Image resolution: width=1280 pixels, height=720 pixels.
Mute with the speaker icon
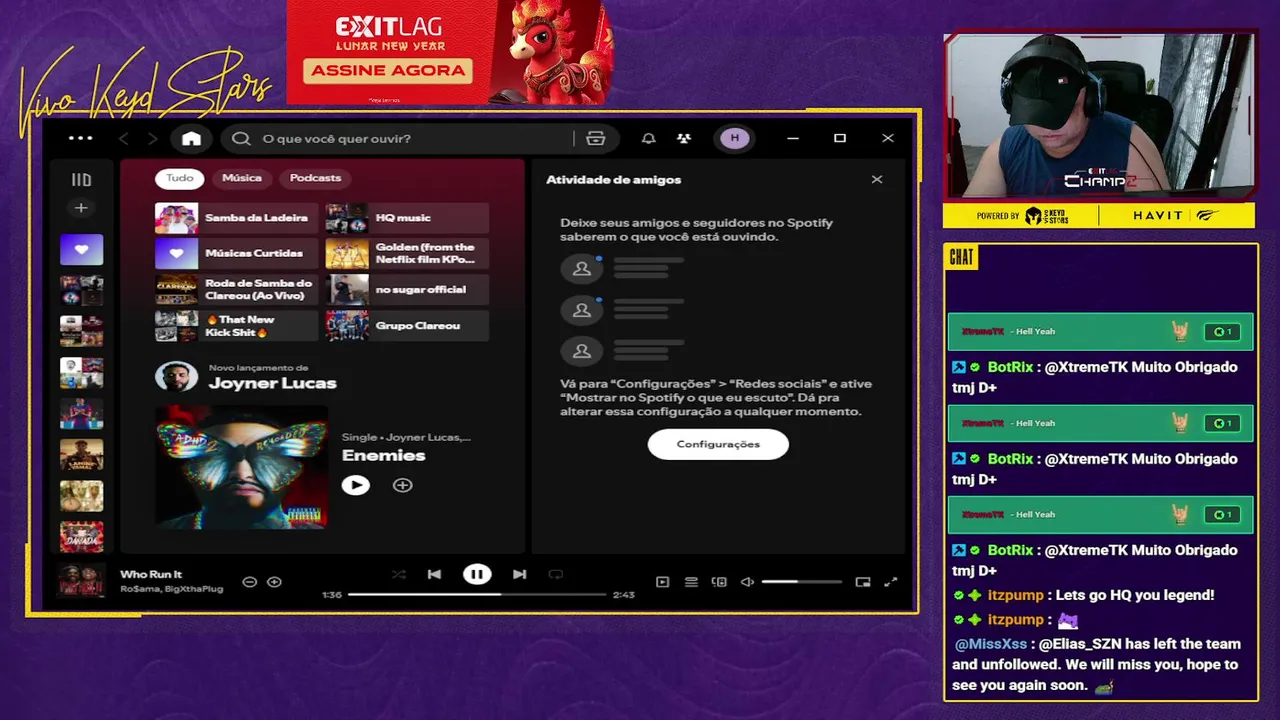[x=747, y=582]
